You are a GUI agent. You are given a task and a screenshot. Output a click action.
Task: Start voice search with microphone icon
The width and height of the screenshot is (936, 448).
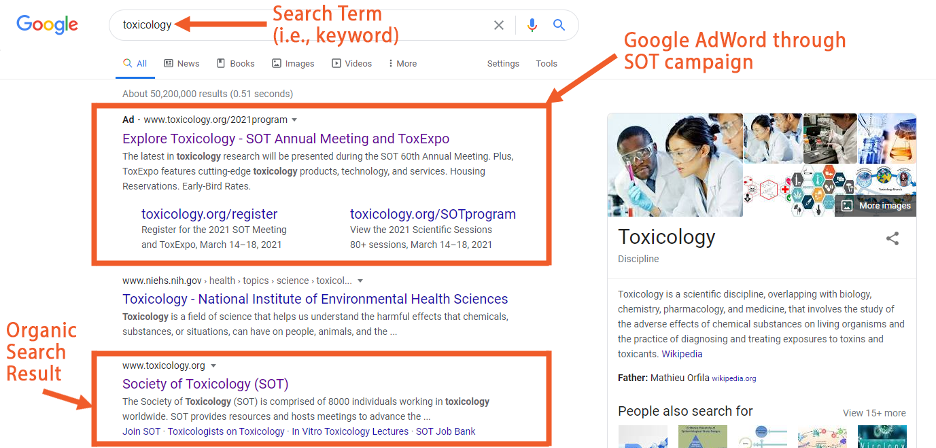tap(532, 25)
